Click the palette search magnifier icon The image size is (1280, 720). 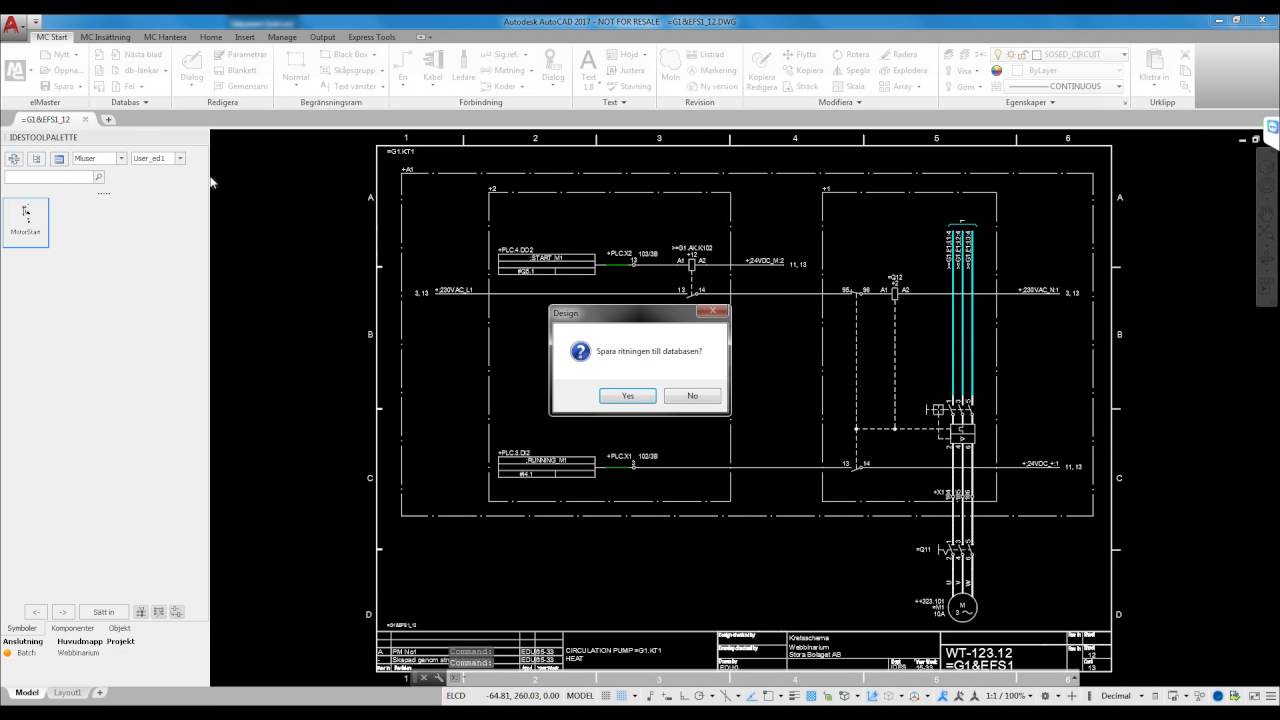pos(98,177)
